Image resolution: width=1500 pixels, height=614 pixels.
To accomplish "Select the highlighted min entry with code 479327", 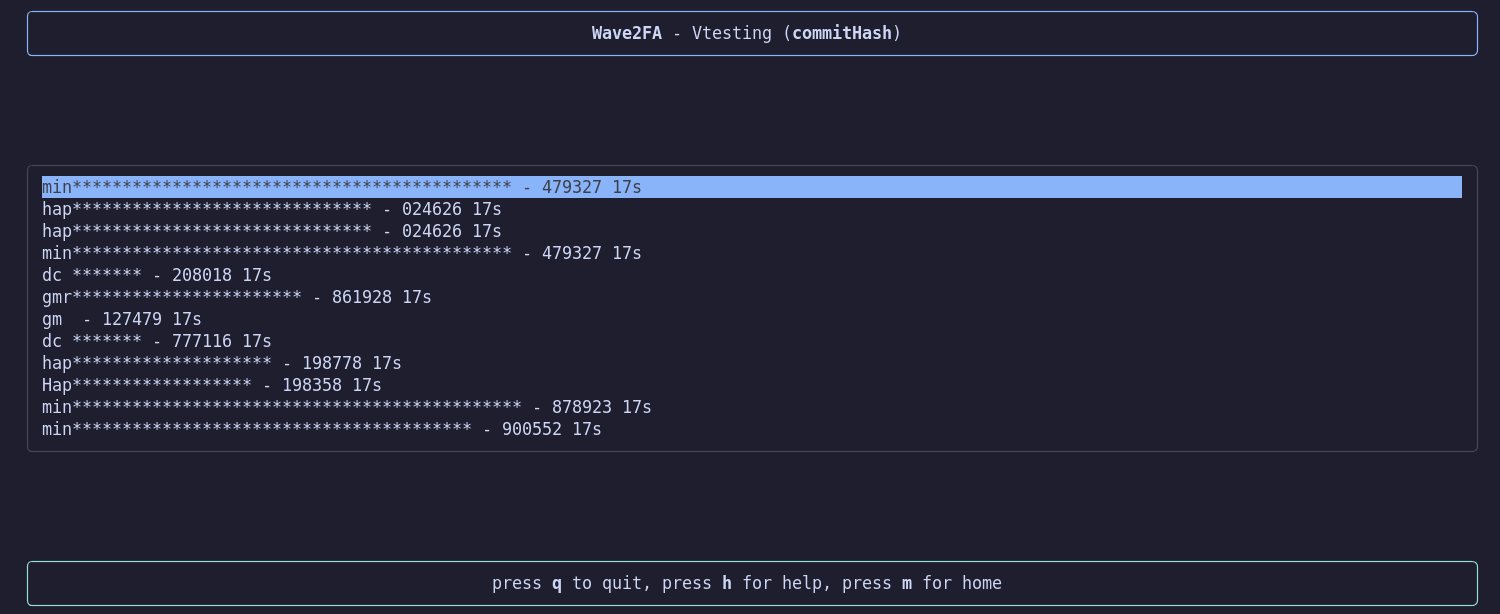I will point(341,187).
